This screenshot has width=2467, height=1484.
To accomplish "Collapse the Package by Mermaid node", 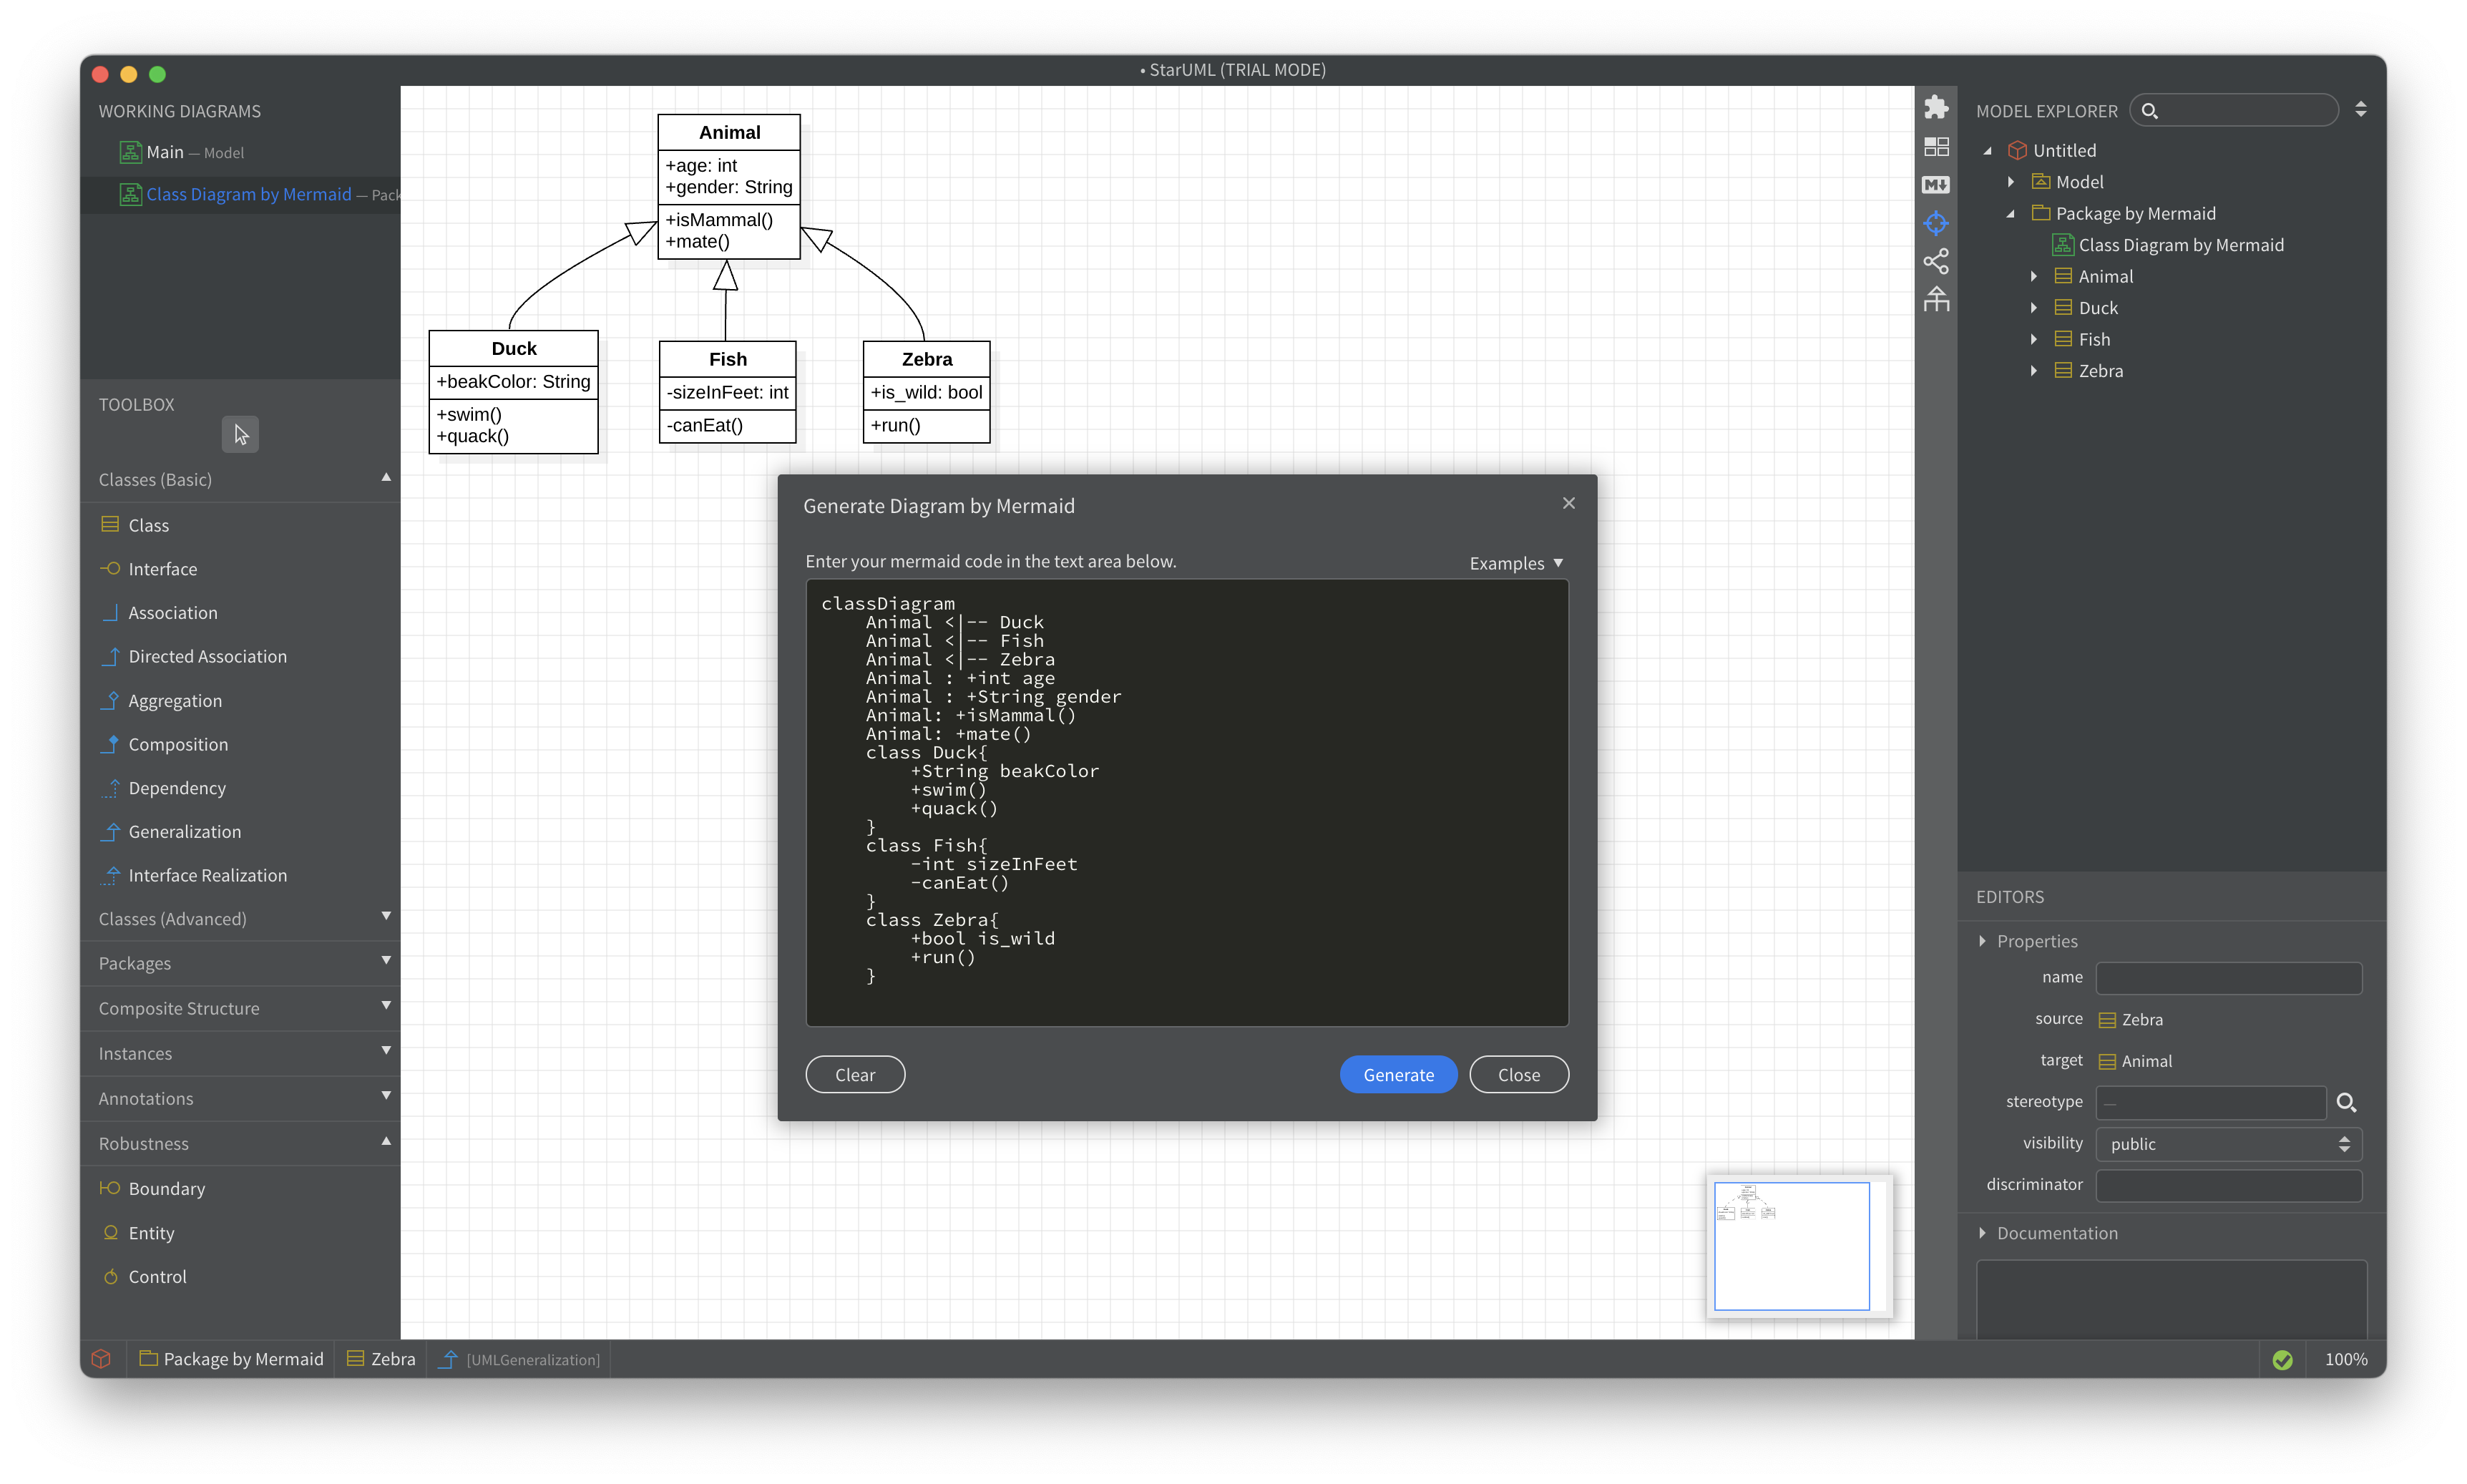I will pyautogui.click(x=2011, y=214).
